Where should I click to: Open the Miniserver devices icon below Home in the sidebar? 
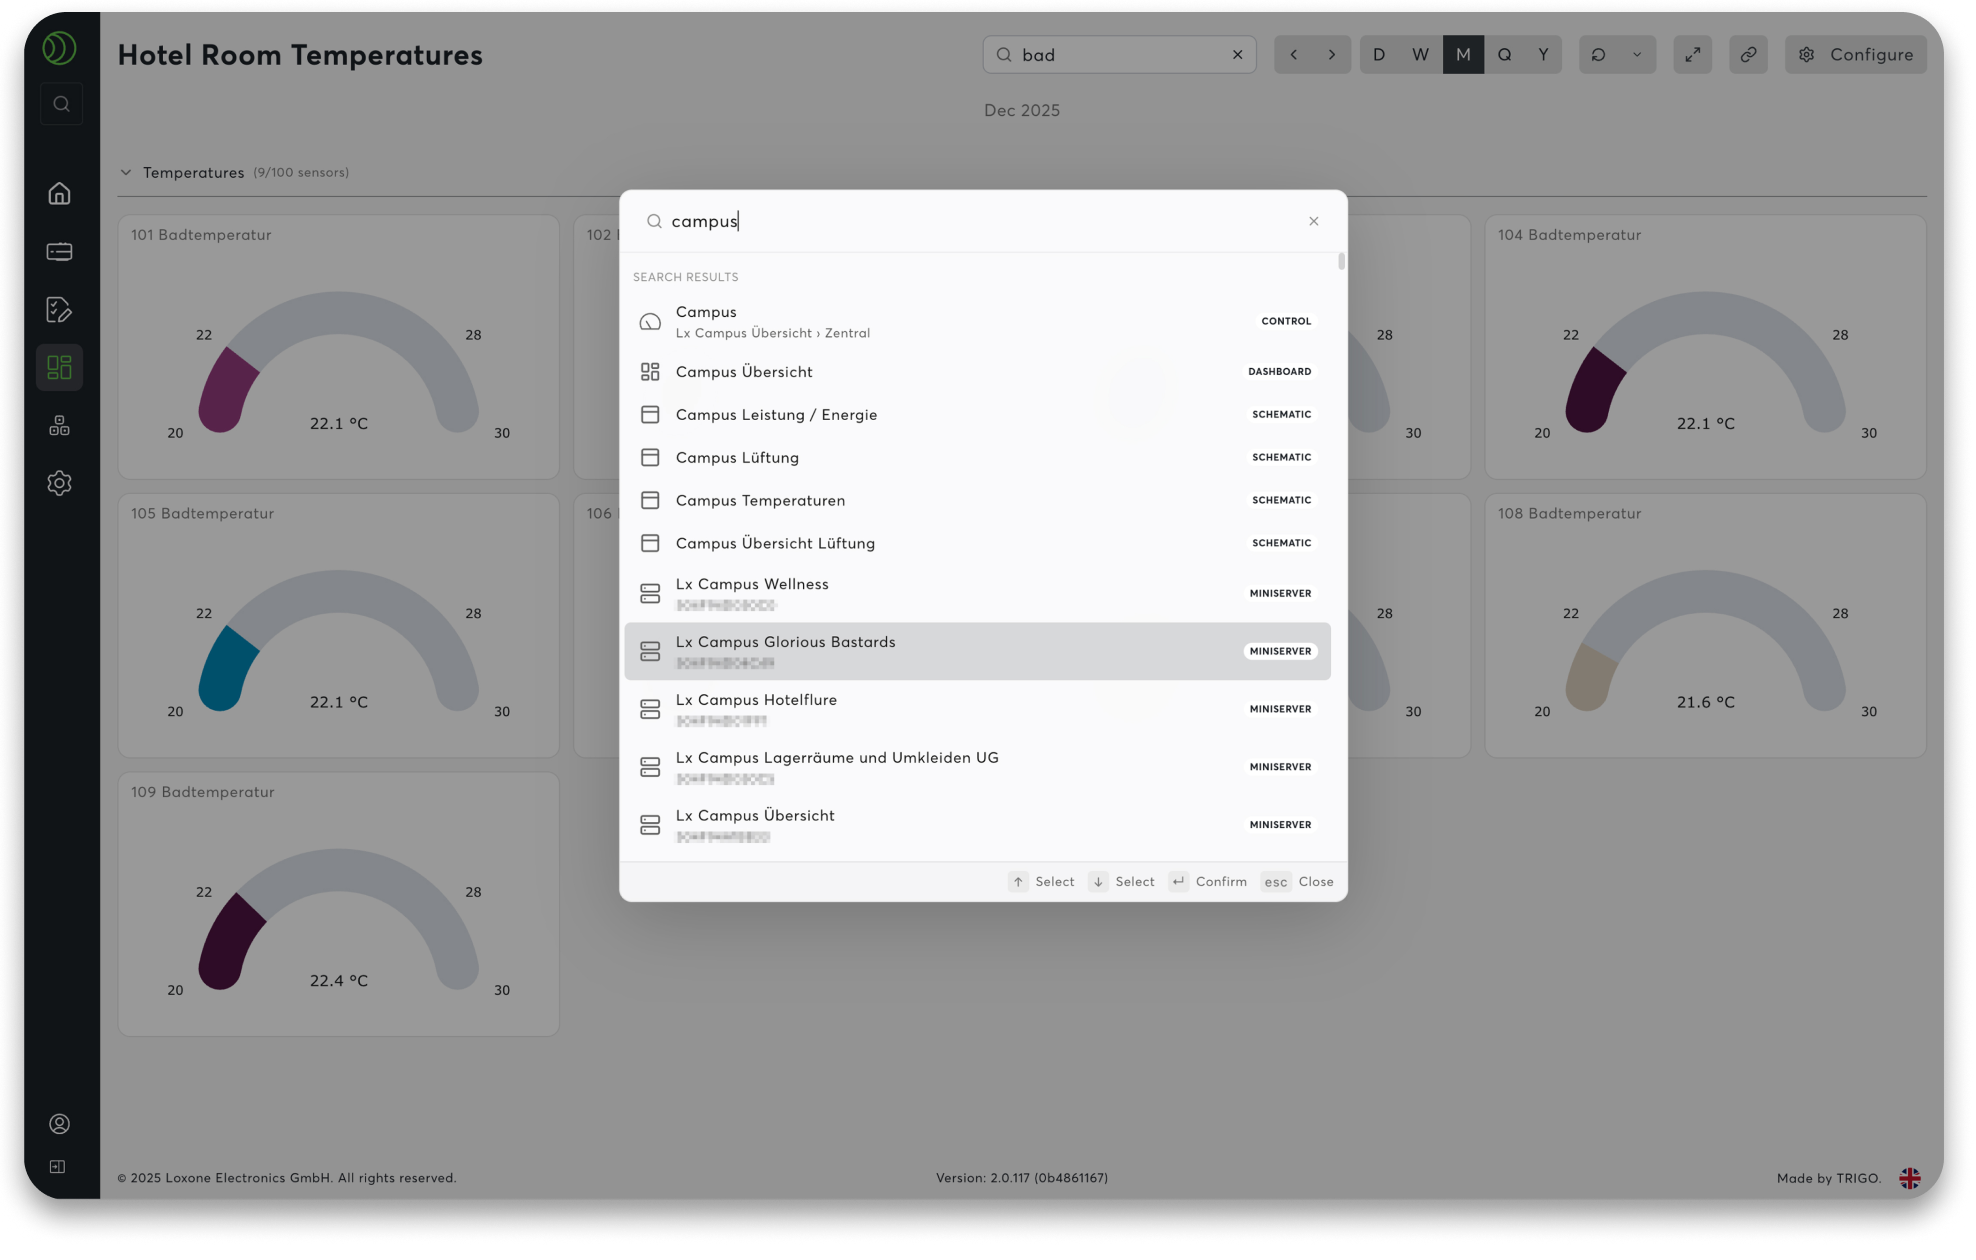click(60, 251)
